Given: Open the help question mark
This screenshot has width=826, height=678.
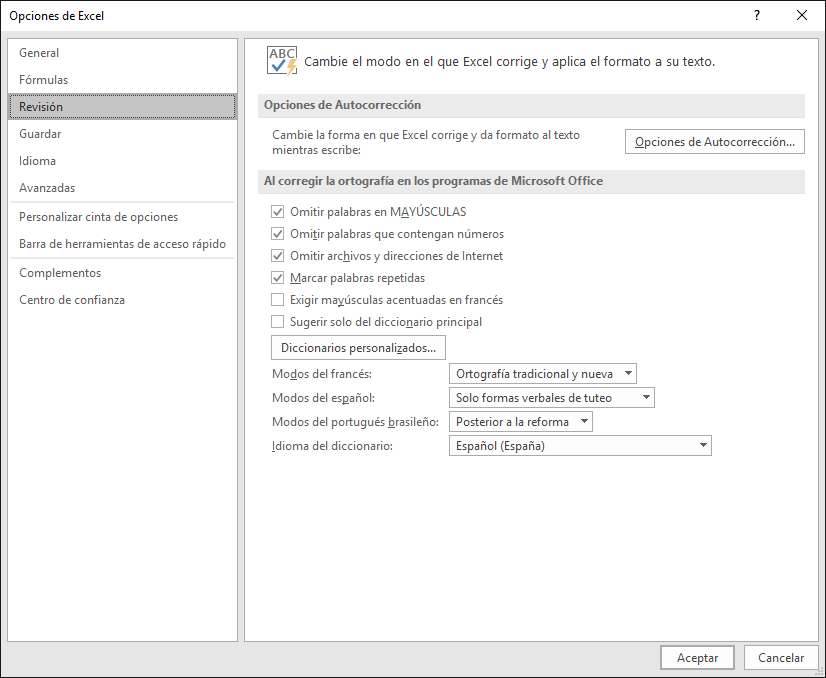Looking at the screenshot, I should (756, 15).
